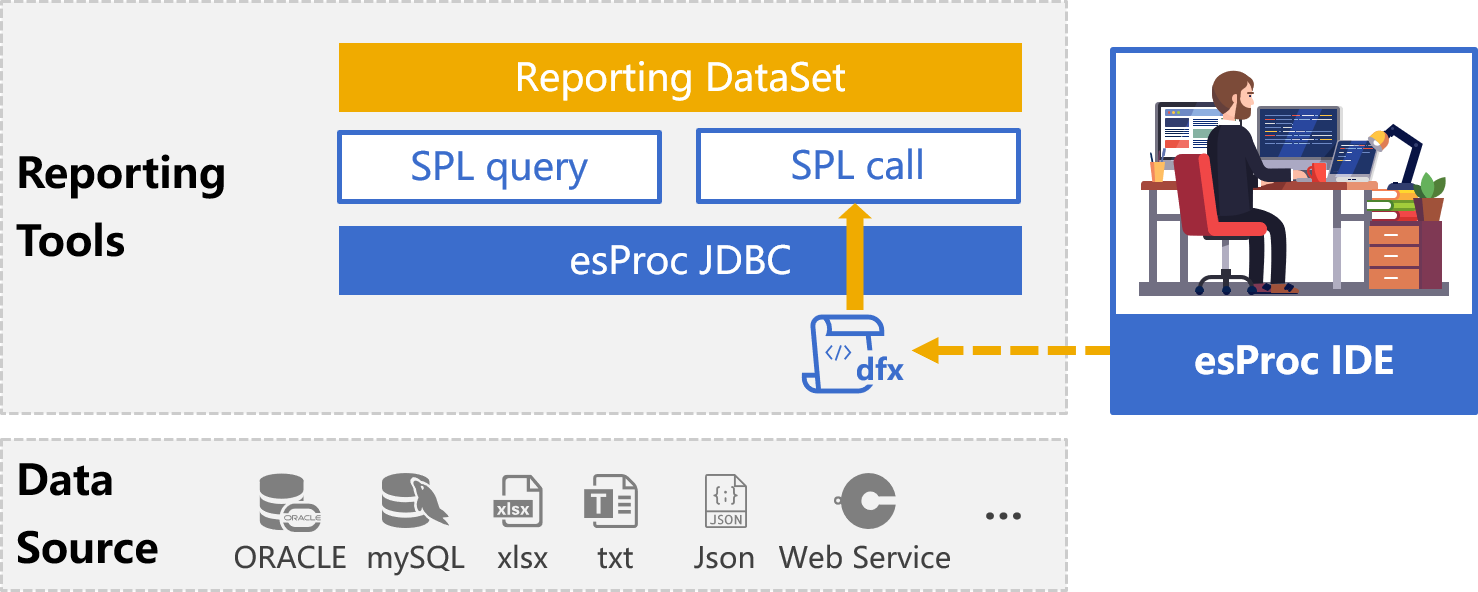The image size is (1478, 592).
Task: Select the xlsx file icon
Action: point(519,501)
